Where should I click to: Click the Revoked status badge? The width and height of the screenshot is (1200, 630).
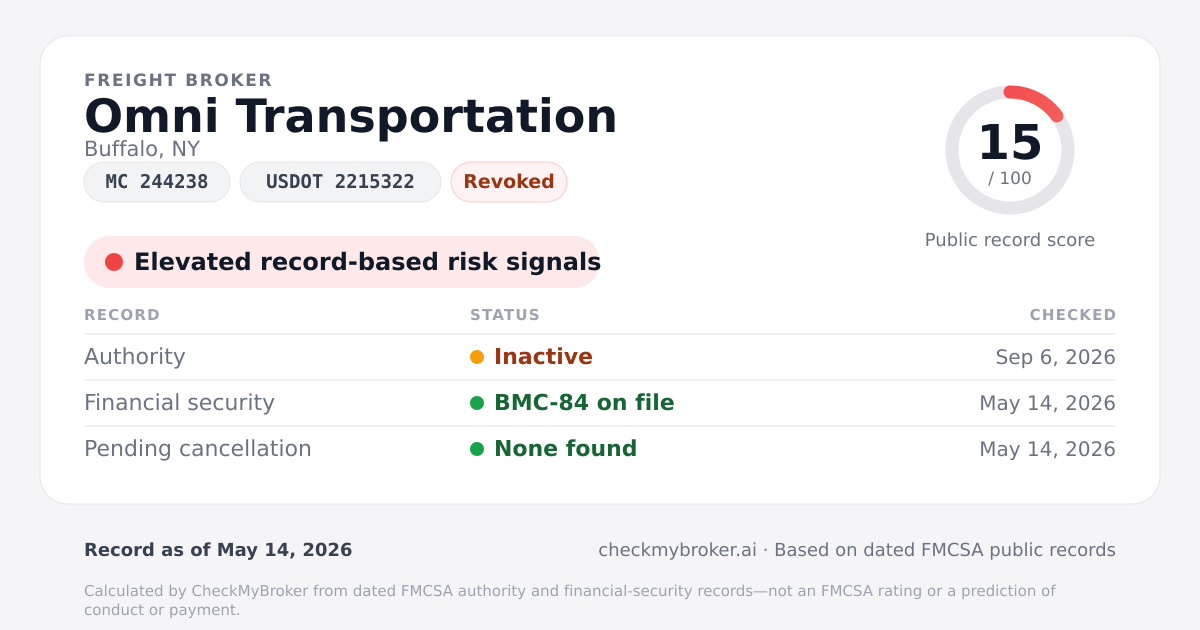click(509, 182)
